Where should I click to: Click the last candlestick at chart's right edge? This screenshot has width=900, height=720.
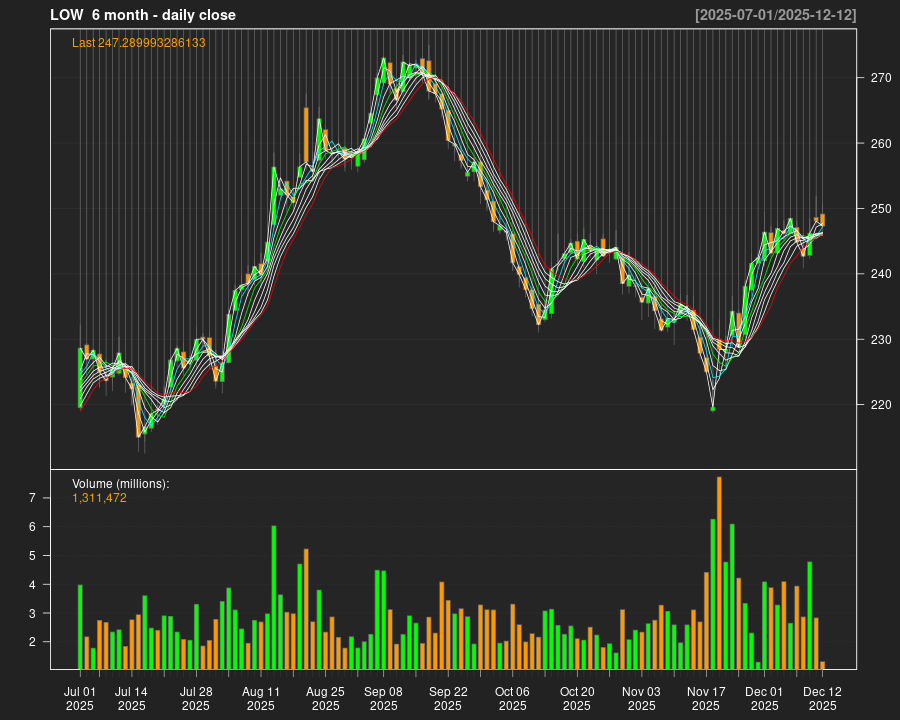coord(822,219)
